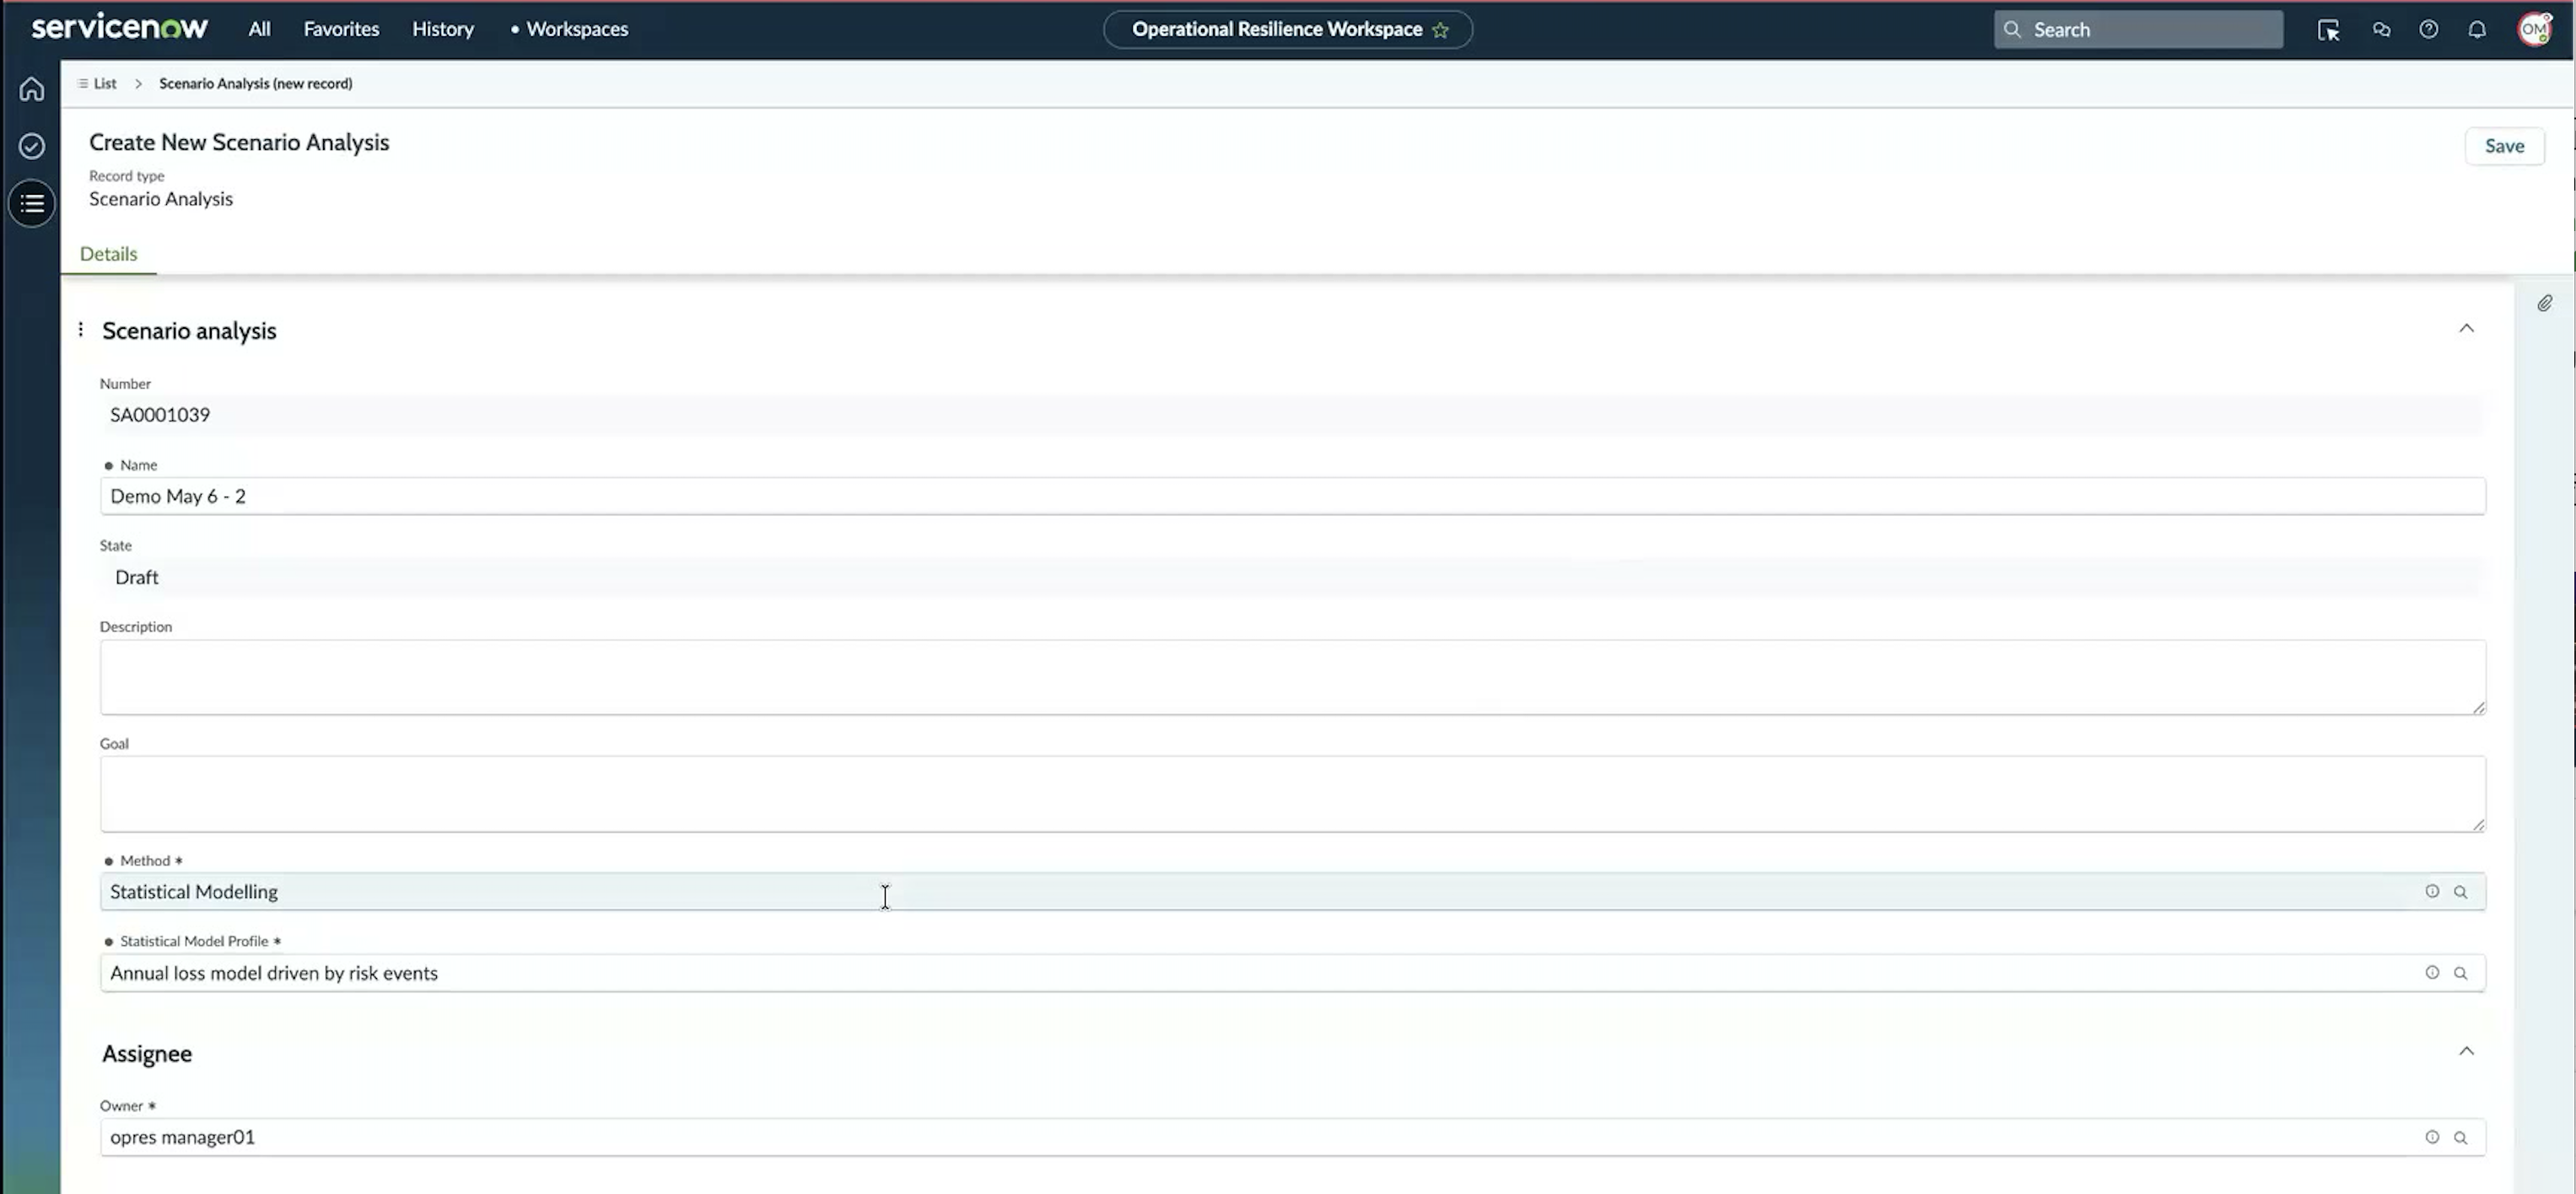Screen dimensions: 2576x1194
Task: Select the Details tab
Action: click(108, 254)
